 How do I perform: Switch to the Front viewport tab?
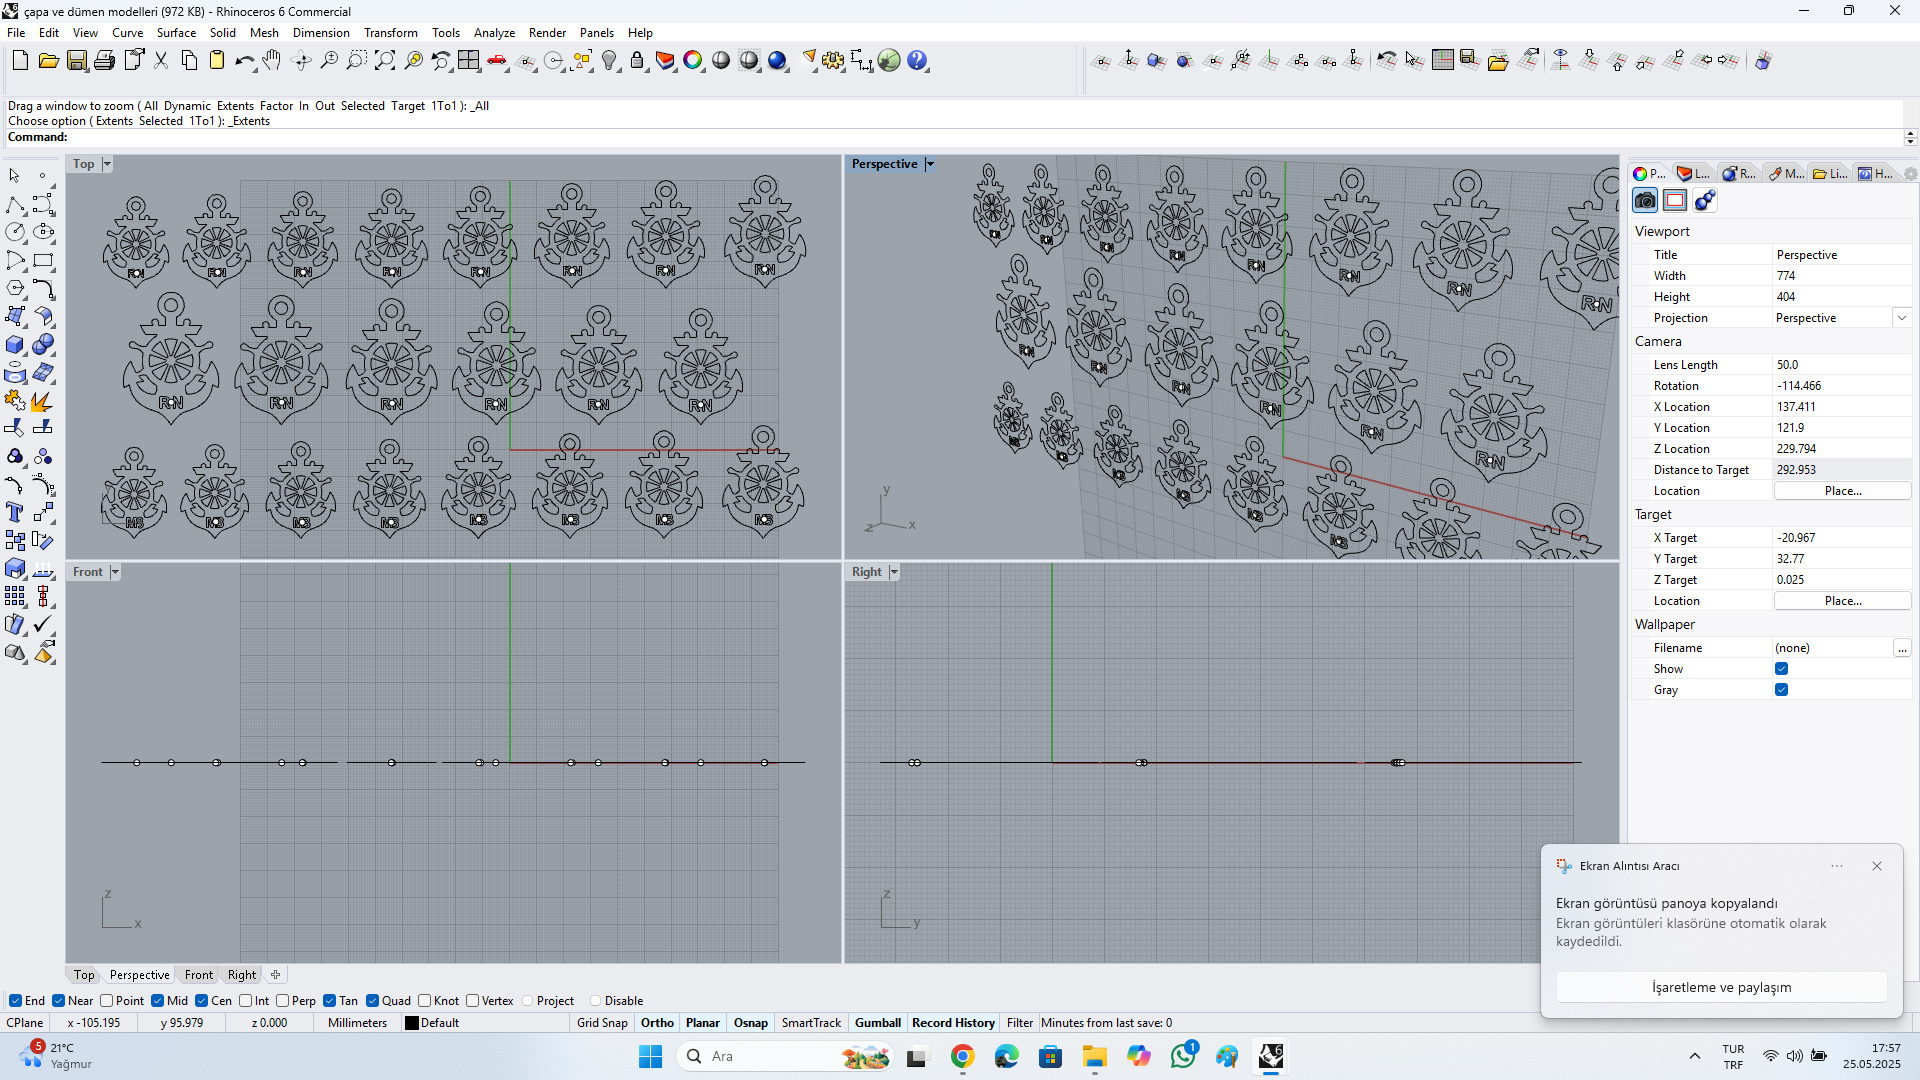click(x=198, y=975)
